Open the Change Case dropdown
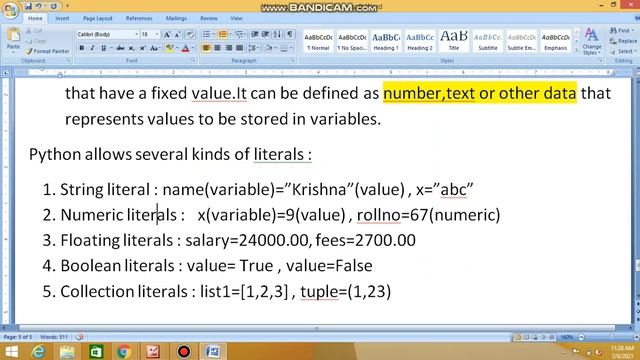 [x=154, y=48]
